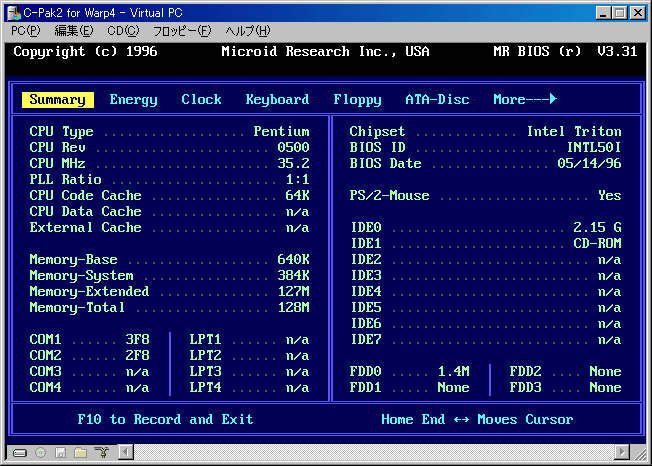652x466 pixels.
Task: Click the 'LPT3' label
Action: pos(205,371)
